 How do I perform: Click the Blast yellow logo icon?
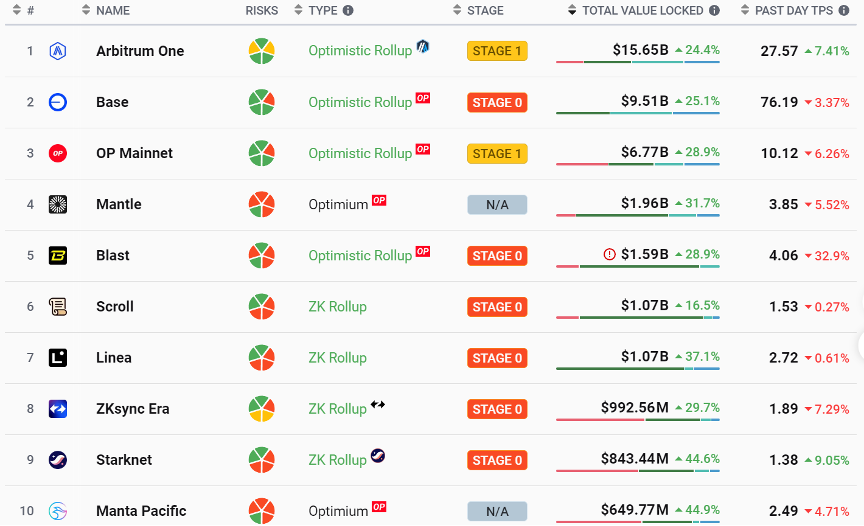coord(58,255)
